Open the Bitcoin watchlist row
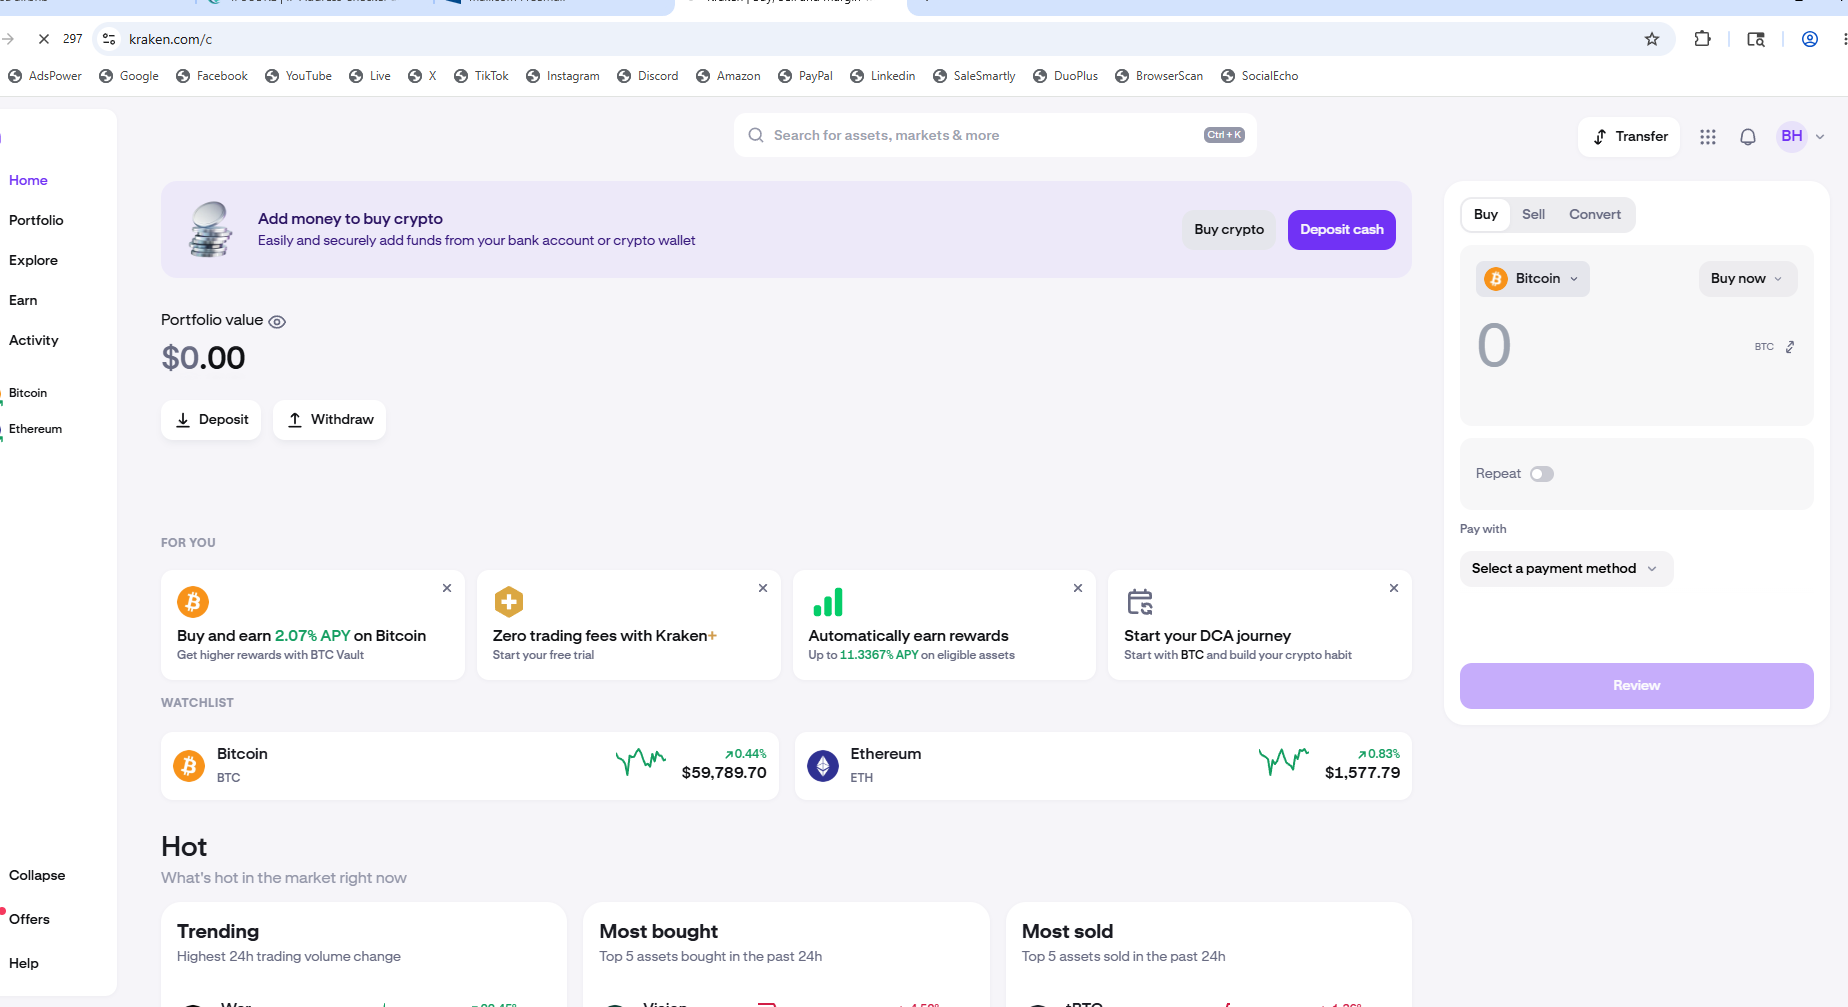 470,766
